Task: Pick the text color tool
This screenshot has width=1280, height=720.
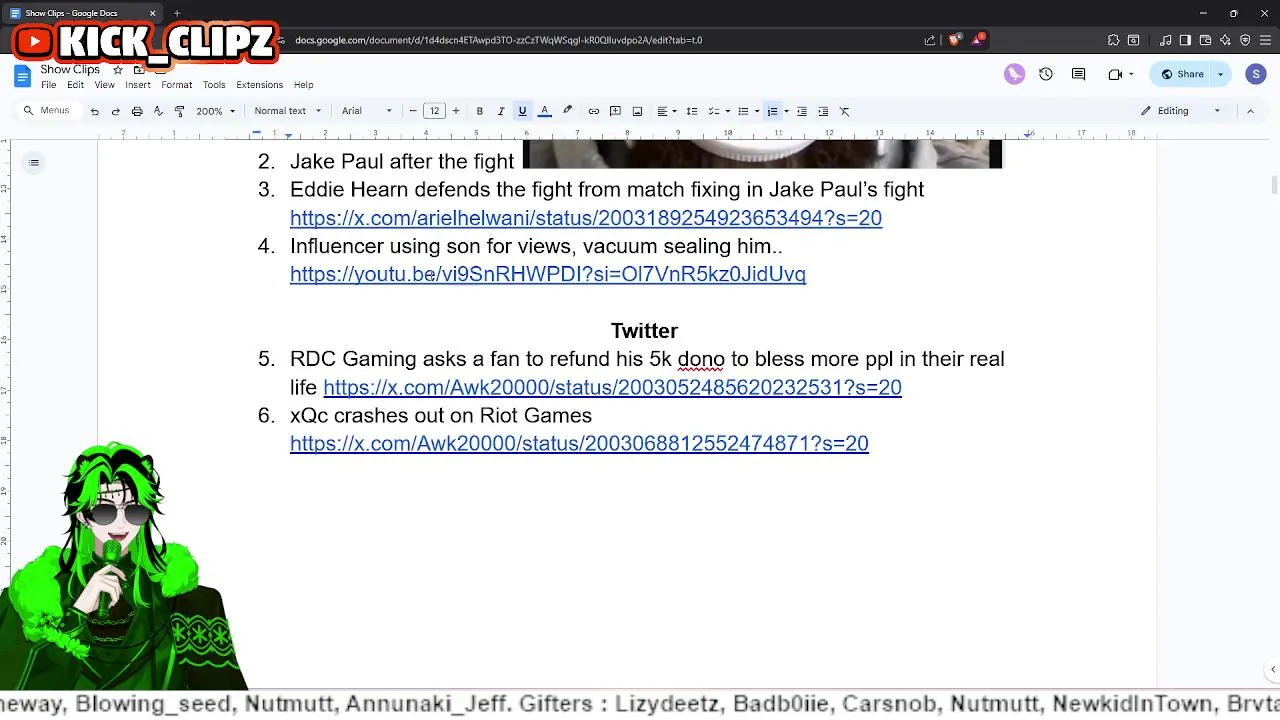Action: coord(545,111)
